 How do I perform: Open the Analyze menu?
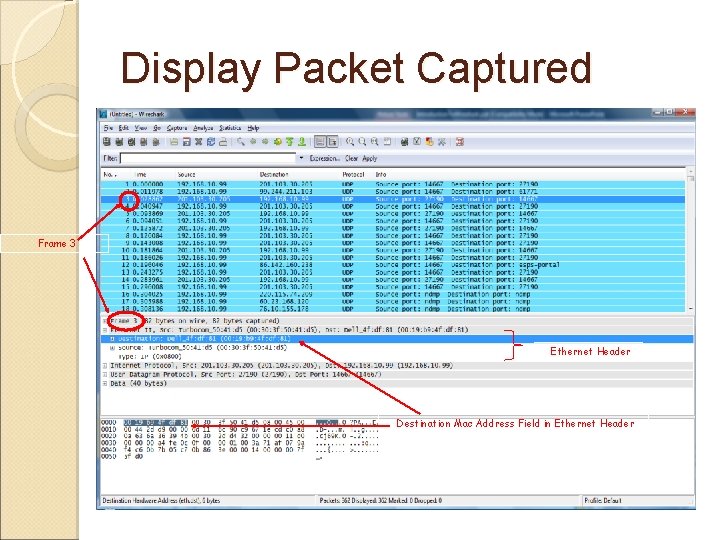pyautogui.click(x=203, y=128)
